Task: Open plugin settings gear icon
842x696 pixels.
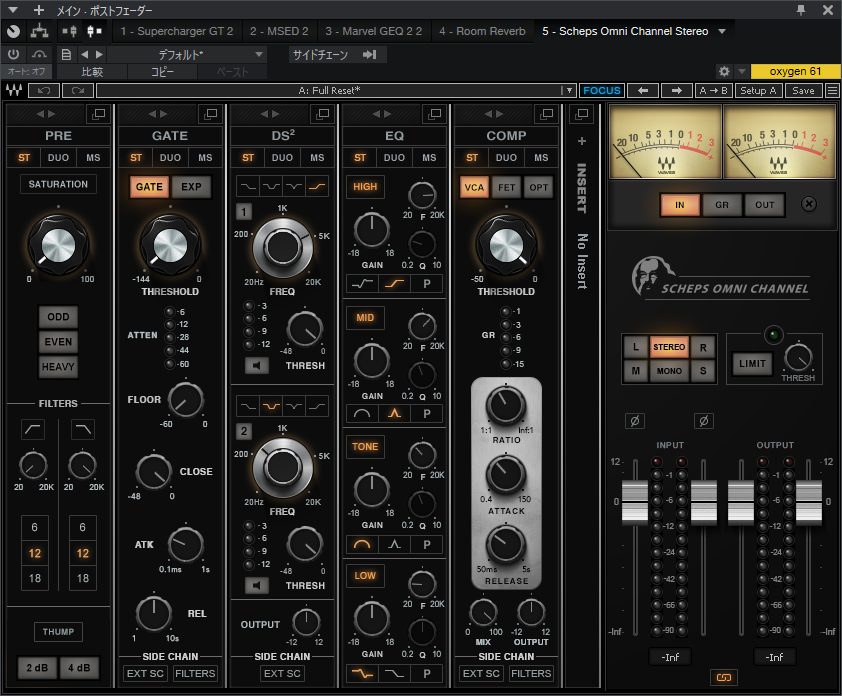Action: [724, 71]
